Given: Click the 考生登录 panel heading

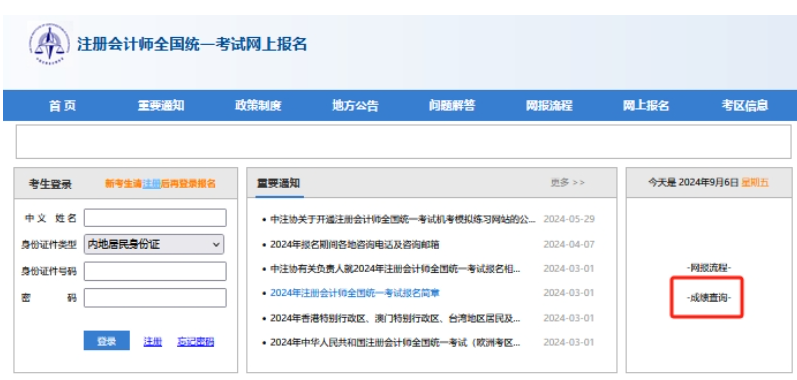Looking at the screenshot, I should click(50, 184).
